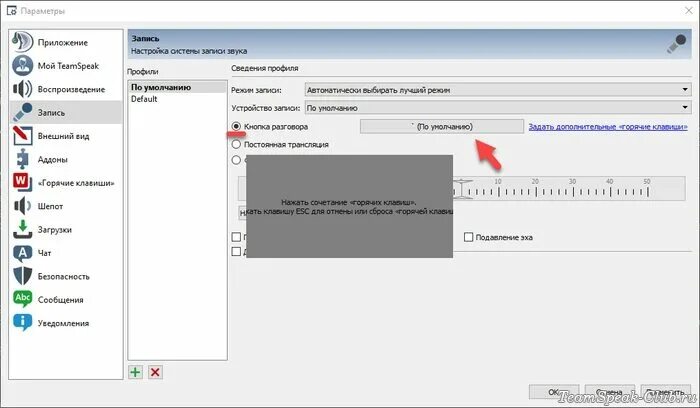This screenshot has height=408, width=700.
Task: Expand the Режим записи dropdown
Action: pos(498,90)
